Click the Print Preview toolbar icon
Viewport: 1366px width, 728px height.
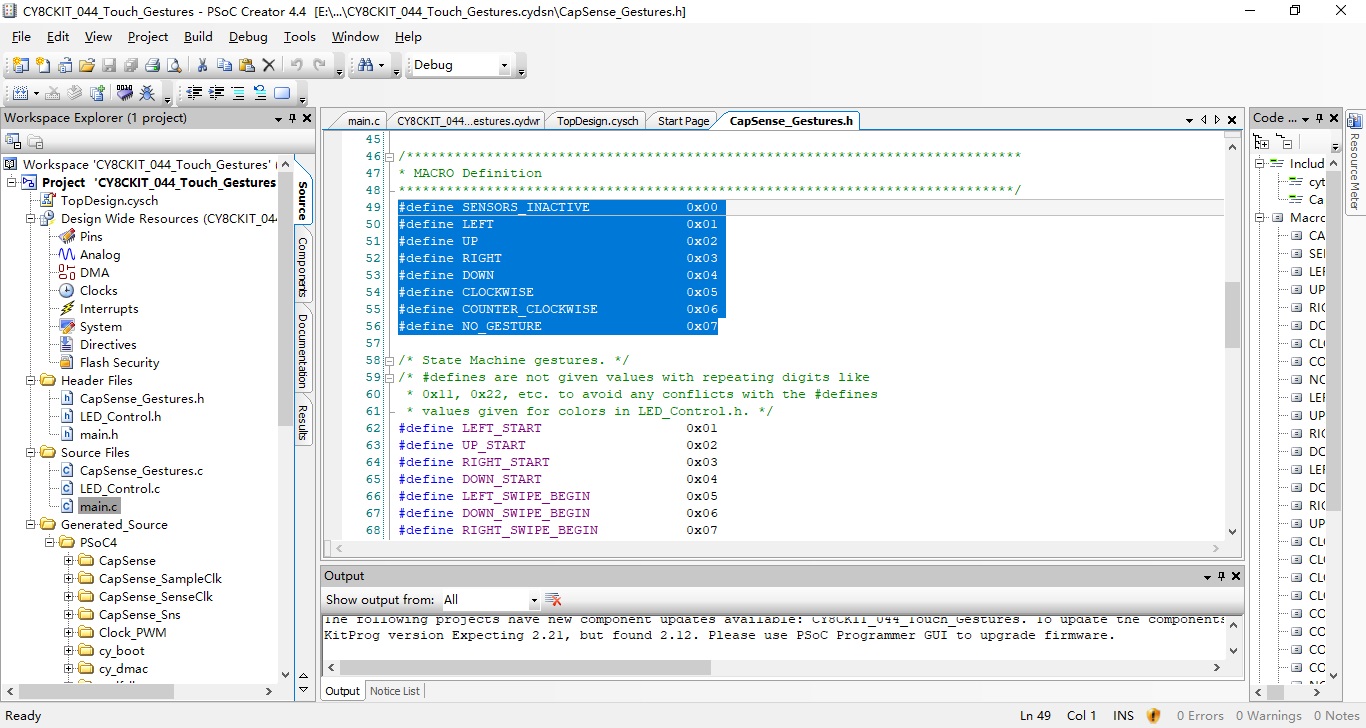point(174,65)
